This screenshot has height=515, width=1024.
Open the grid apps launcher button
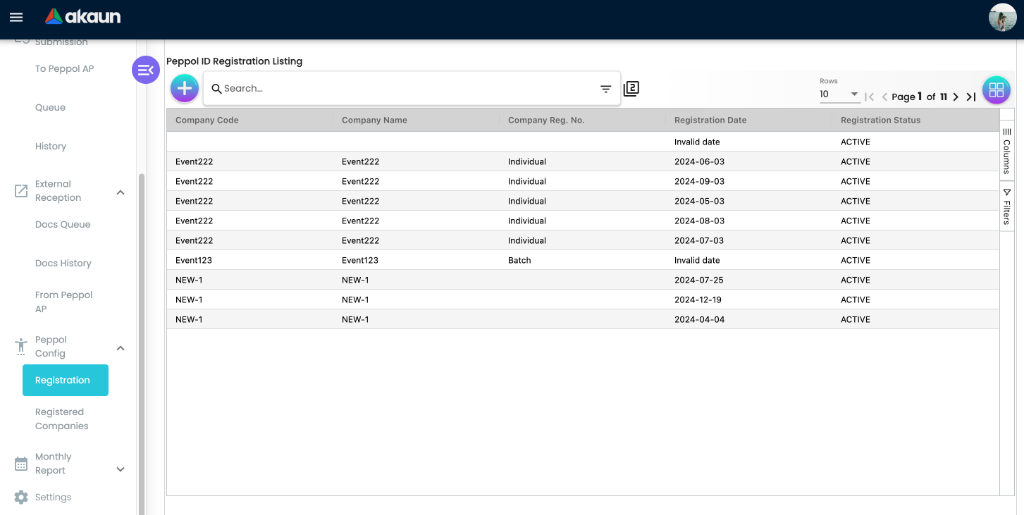996,90
